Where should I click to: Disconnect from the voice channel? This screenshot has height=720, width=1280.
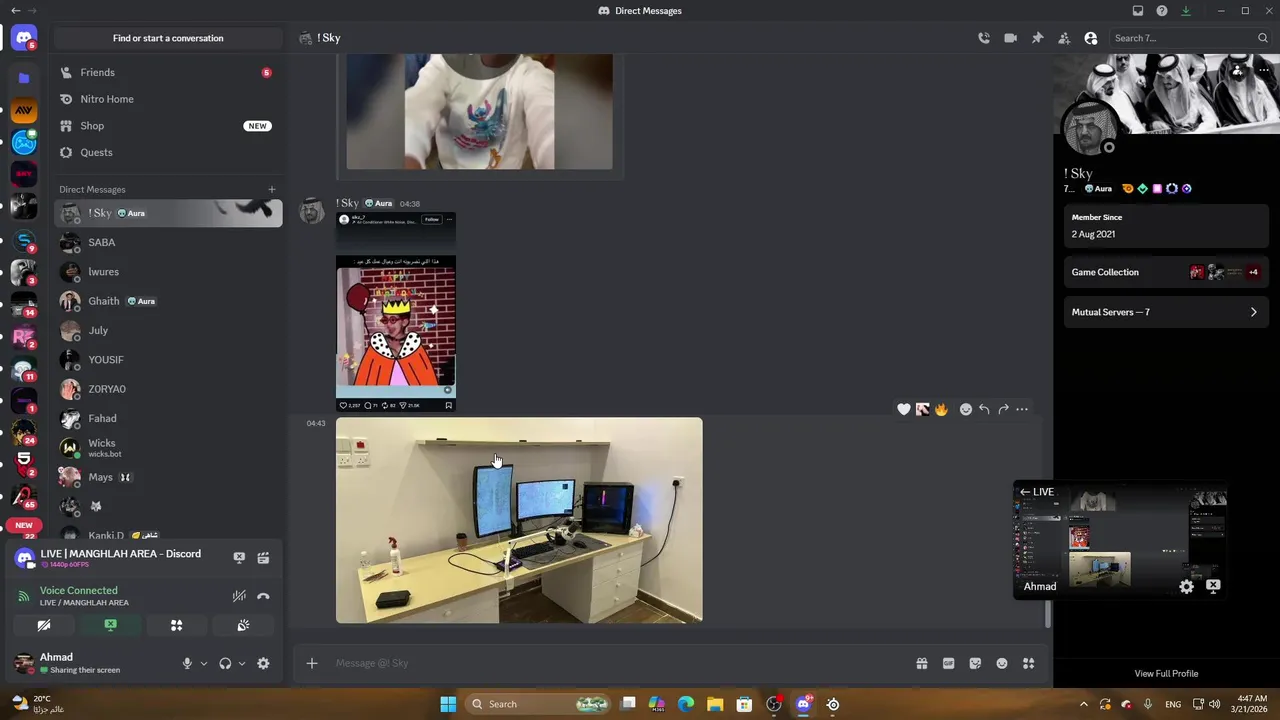tap(263, 596)
